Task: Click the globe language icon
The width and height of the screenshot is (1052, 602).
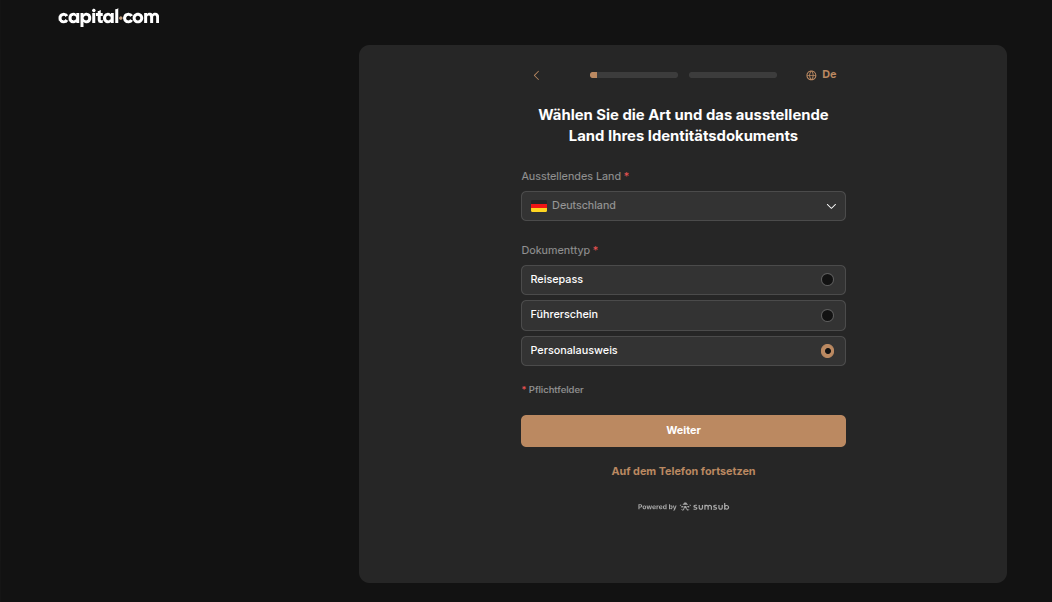Action: point(811,74)
